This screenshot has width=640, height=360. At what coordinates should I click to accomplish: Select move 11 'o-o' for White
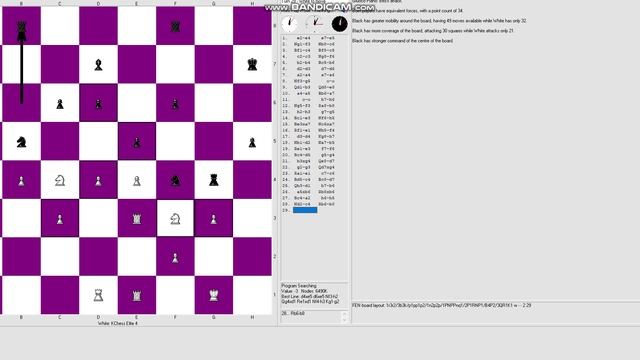tap(305, 100)
